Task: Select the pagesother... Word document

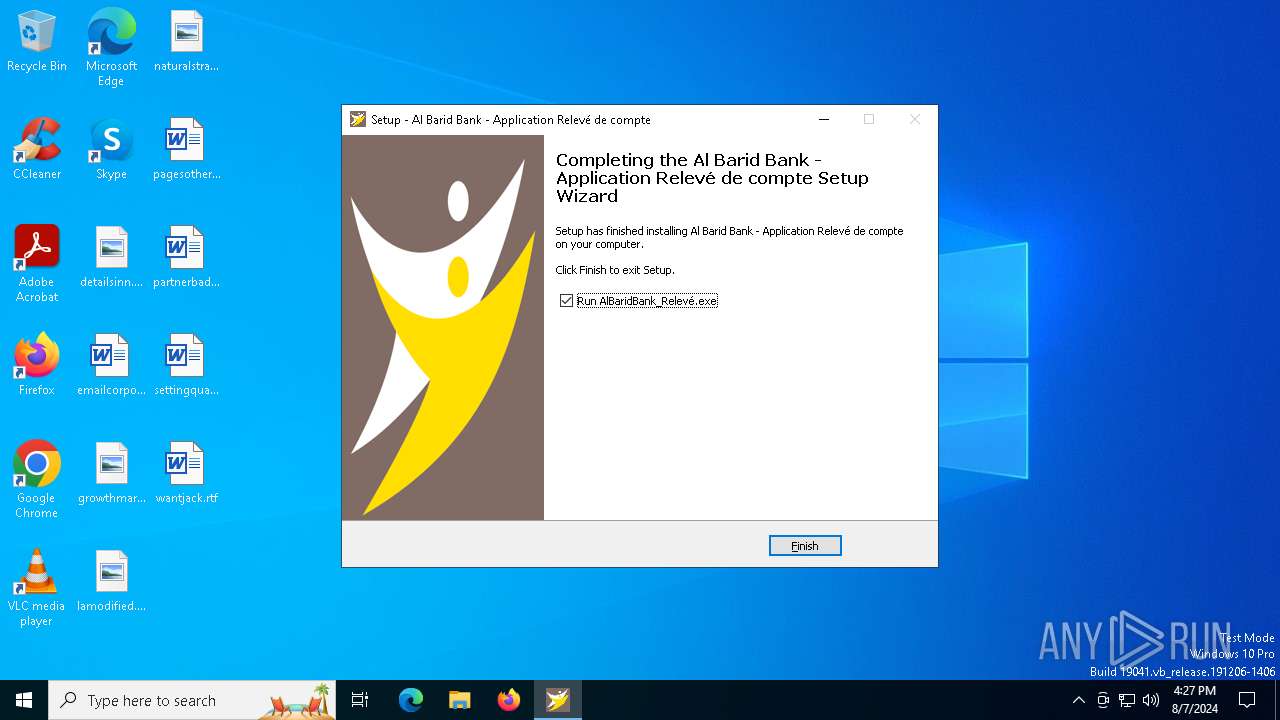Action: point(186,150)
